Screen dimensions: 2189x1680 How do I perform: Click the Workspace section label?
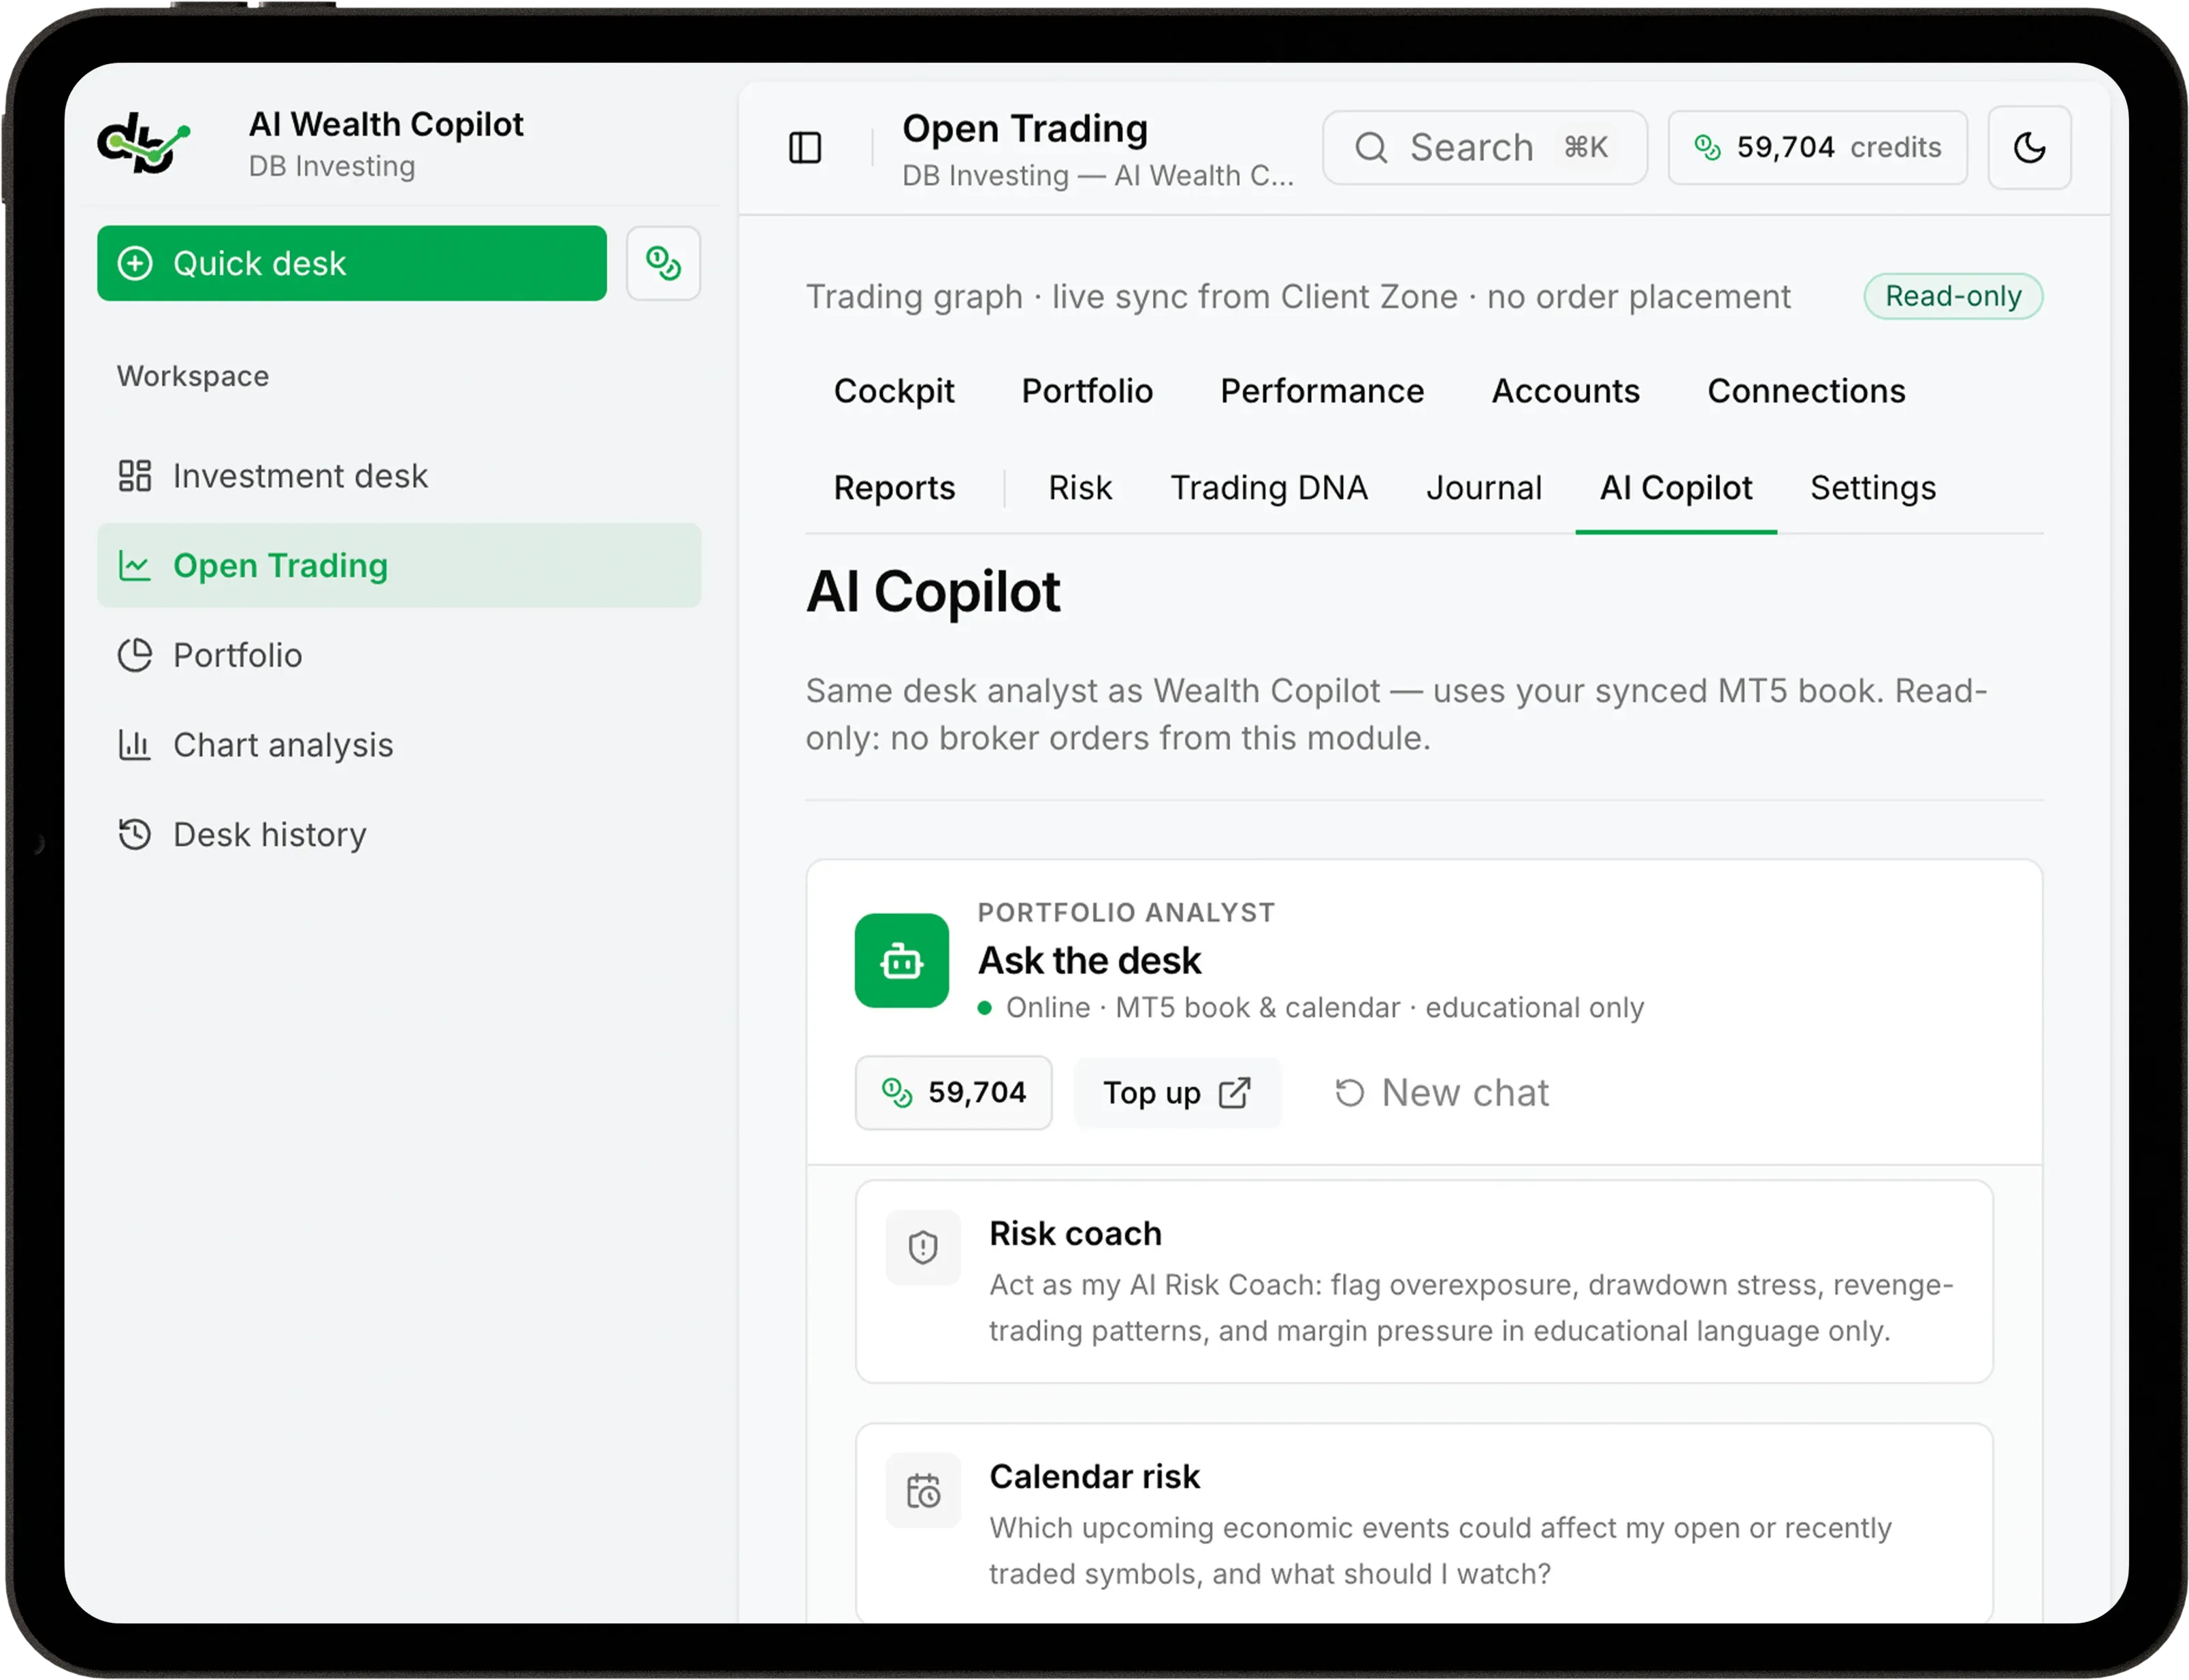tap(193, 376)
